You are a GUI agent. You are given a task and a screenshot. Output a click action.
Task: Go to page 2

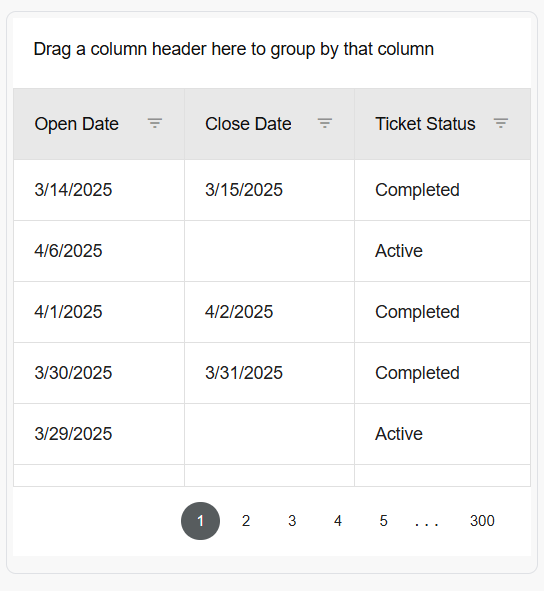click(246, 521)
